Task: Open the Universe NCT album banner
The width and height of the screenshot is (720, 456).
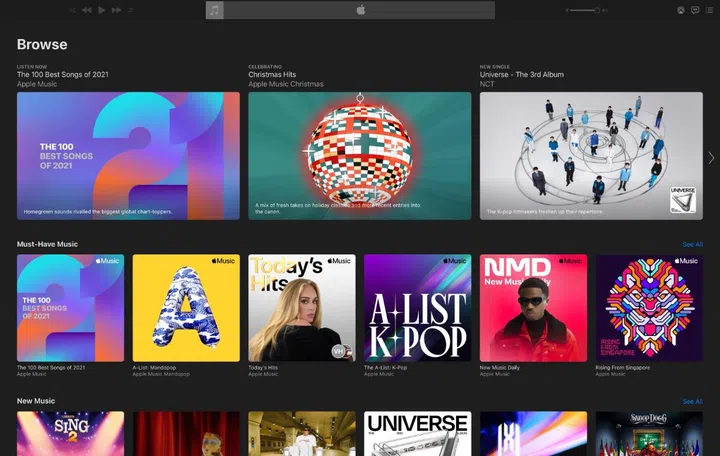Action: pos(587,156)
